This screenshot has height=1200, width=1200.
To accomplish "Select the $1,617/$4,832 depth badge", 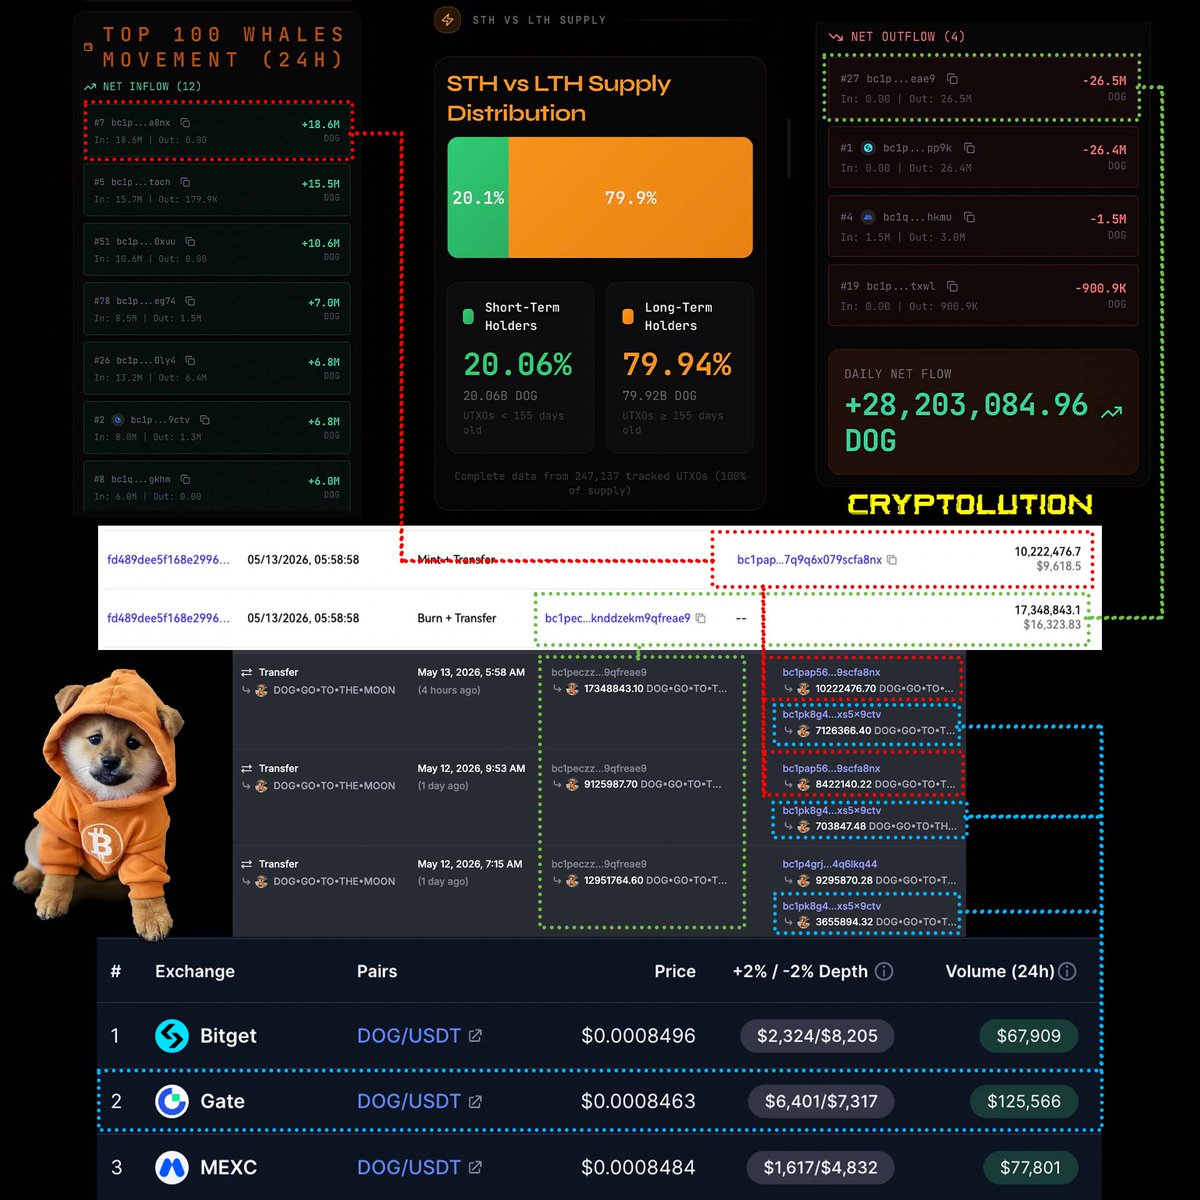I will pyautogui.click(x=820, y=1167).
